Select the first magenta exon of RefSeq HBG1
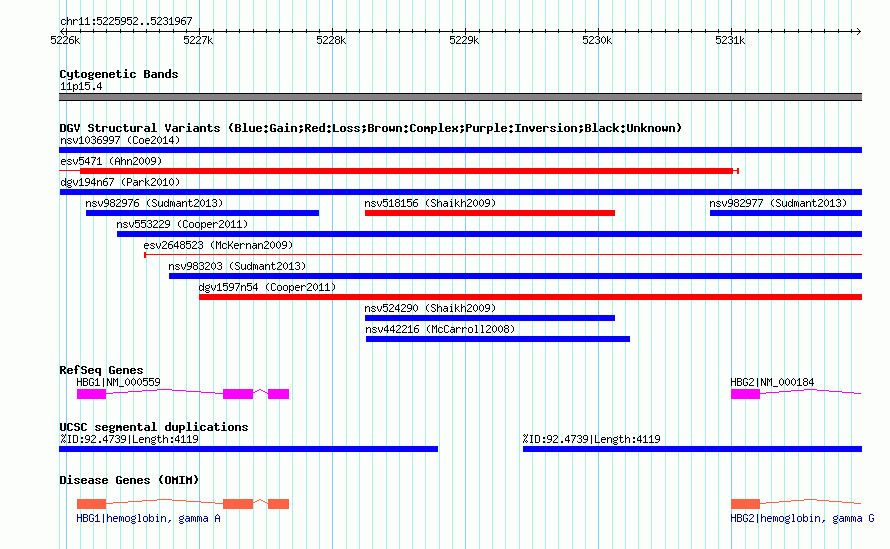 click(91, 394)
